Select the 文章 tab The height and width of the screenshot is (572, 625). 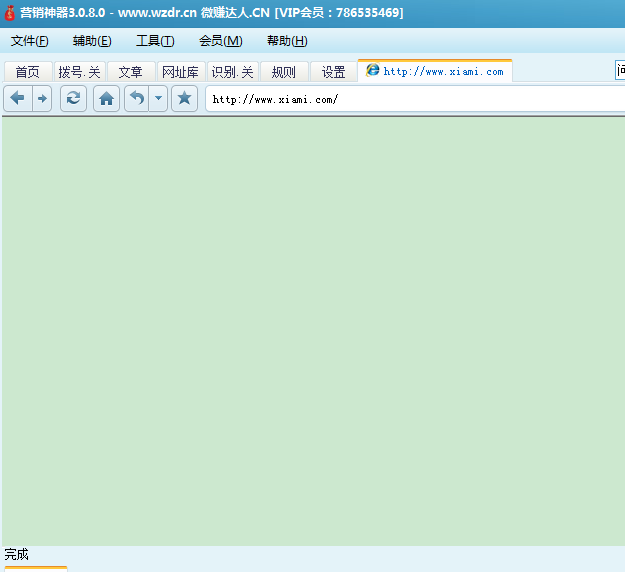tap(130, 72)
